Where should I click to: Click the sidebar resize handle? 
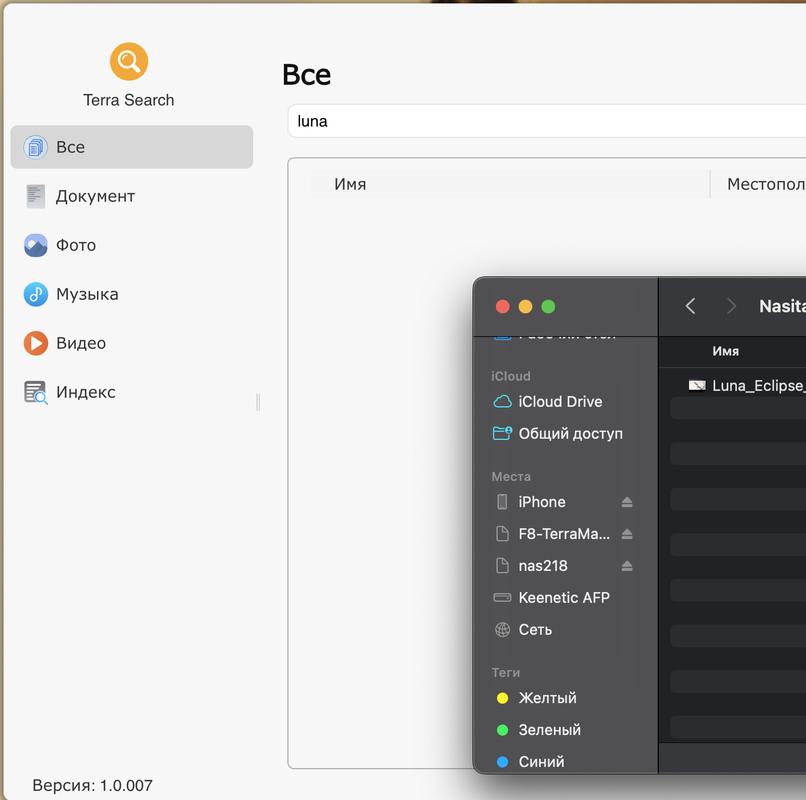pos(258,402)
